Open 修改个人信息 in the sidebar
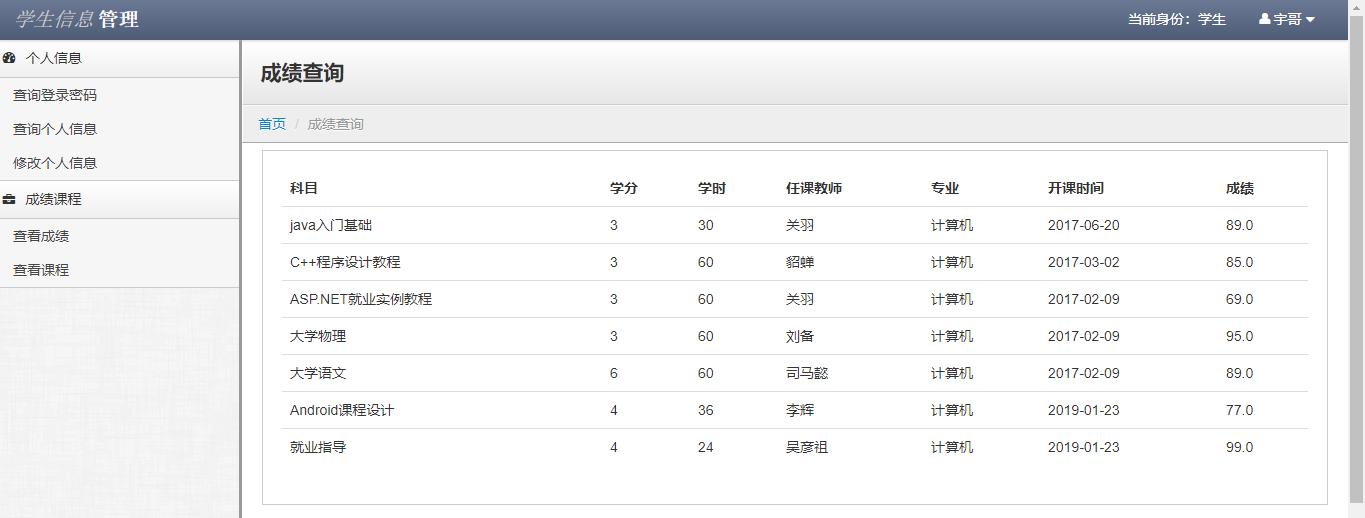Screen dimensions: 1365x518 [x=55, y=163]
